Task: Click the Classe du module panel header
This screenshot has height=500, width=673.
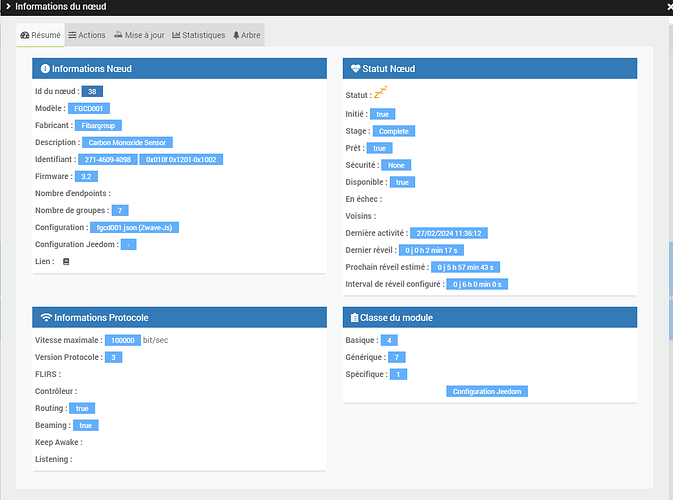Action: point(490,318)
